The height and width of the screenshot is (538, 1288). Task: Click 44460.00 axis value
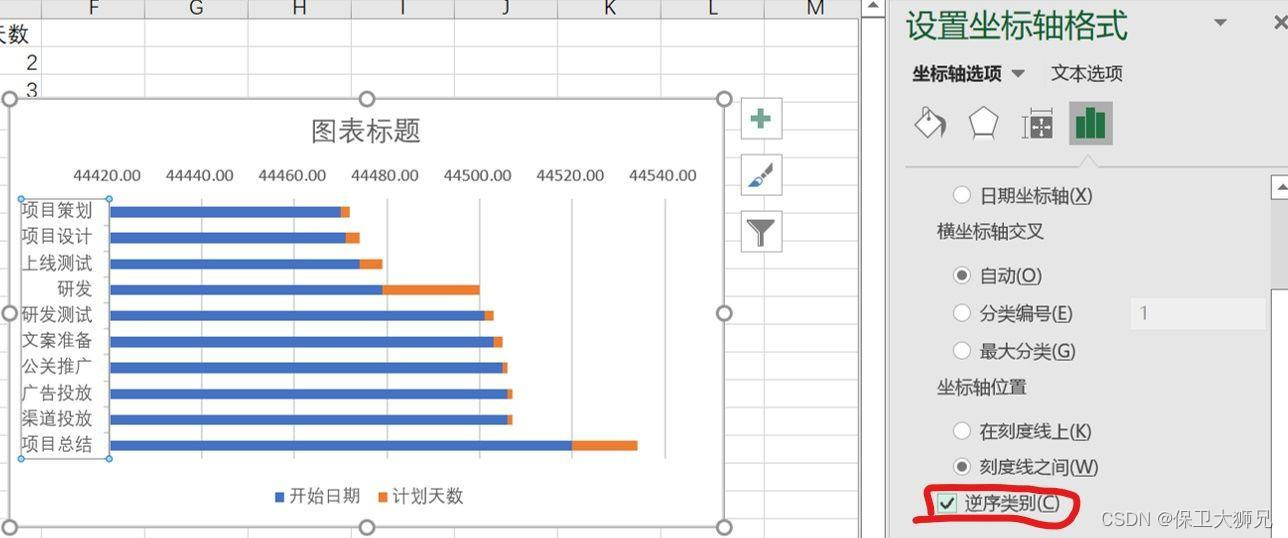pos(292,176)
